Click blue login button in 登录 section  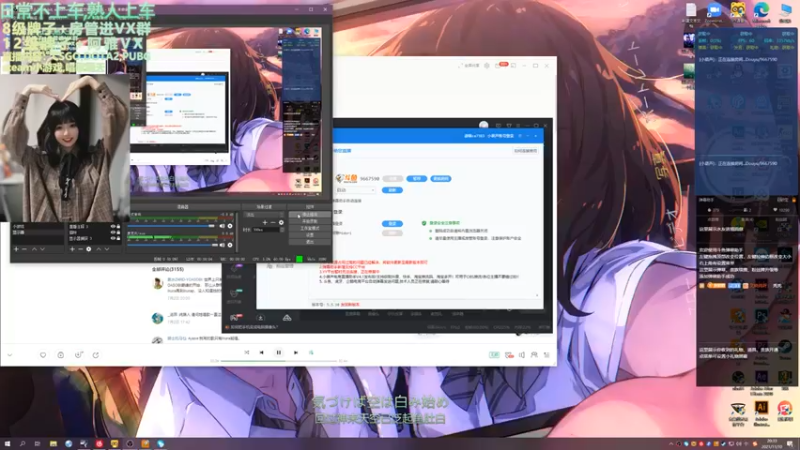(392, 223)
